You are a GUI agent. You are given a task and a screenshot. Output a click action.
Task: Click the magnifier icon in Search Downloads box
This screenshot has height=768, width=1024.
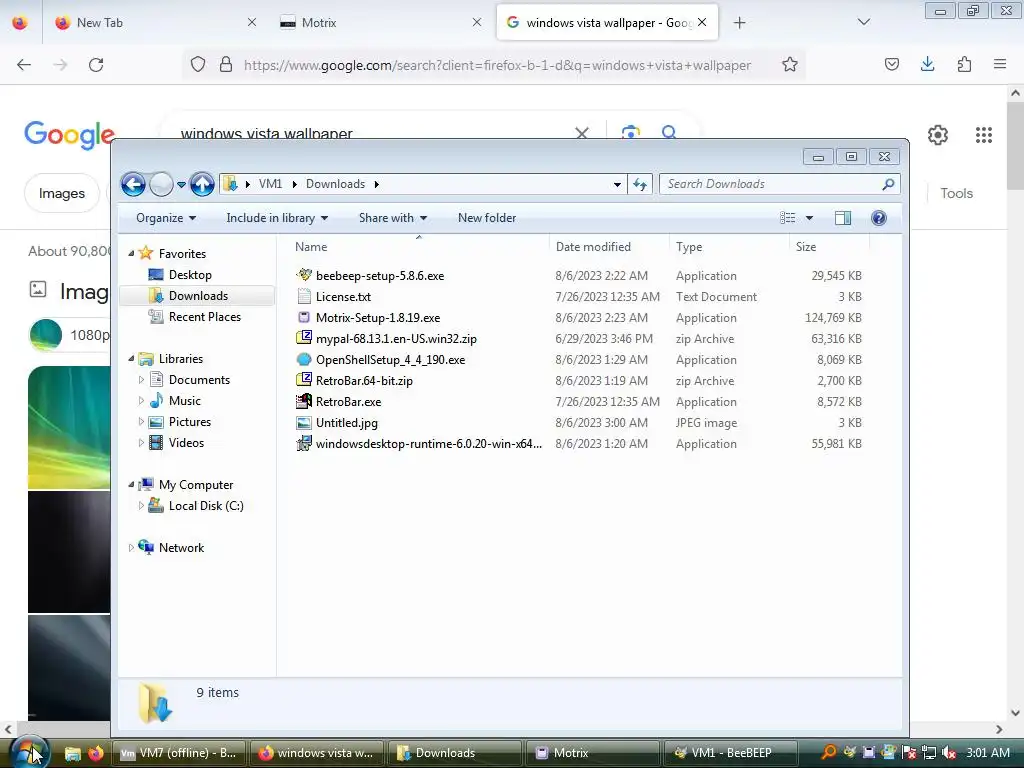point(888,185)
